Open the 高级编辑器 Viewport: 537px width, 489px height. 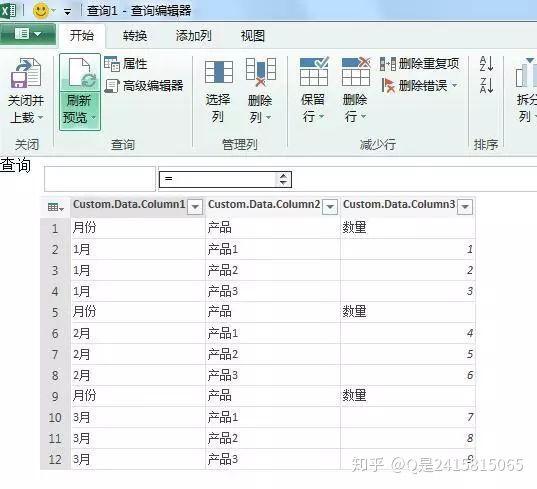tap(144, 86)
